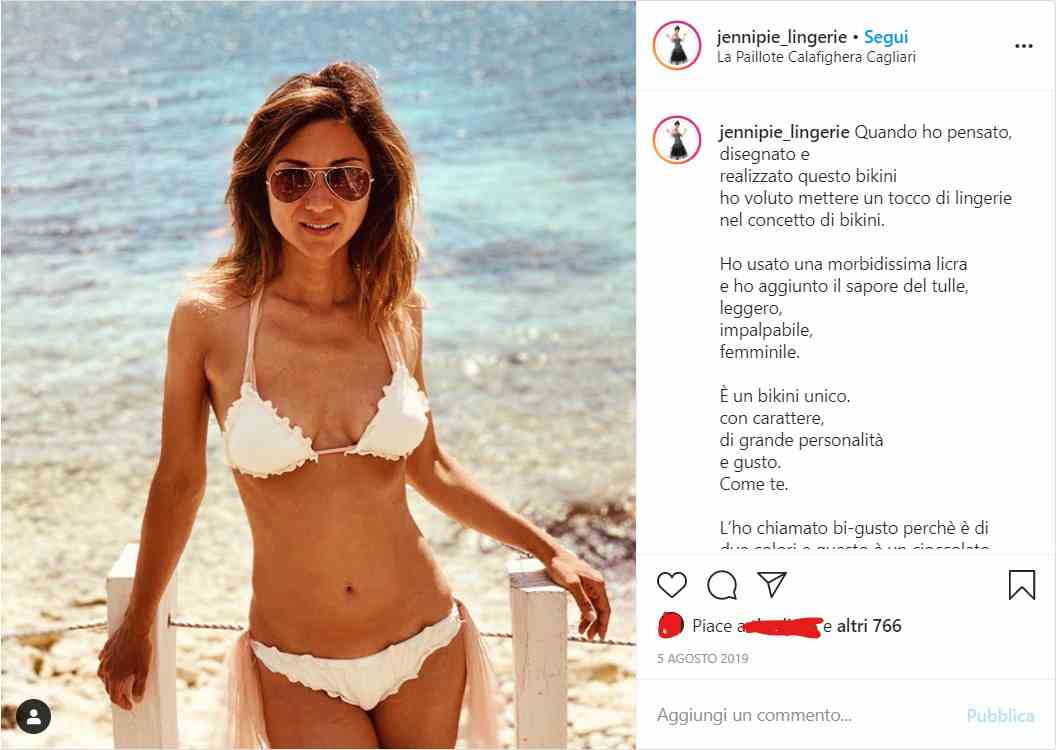Open jennipie_lingerie username in the caption
1056x750 pixels.
point(784,132)
